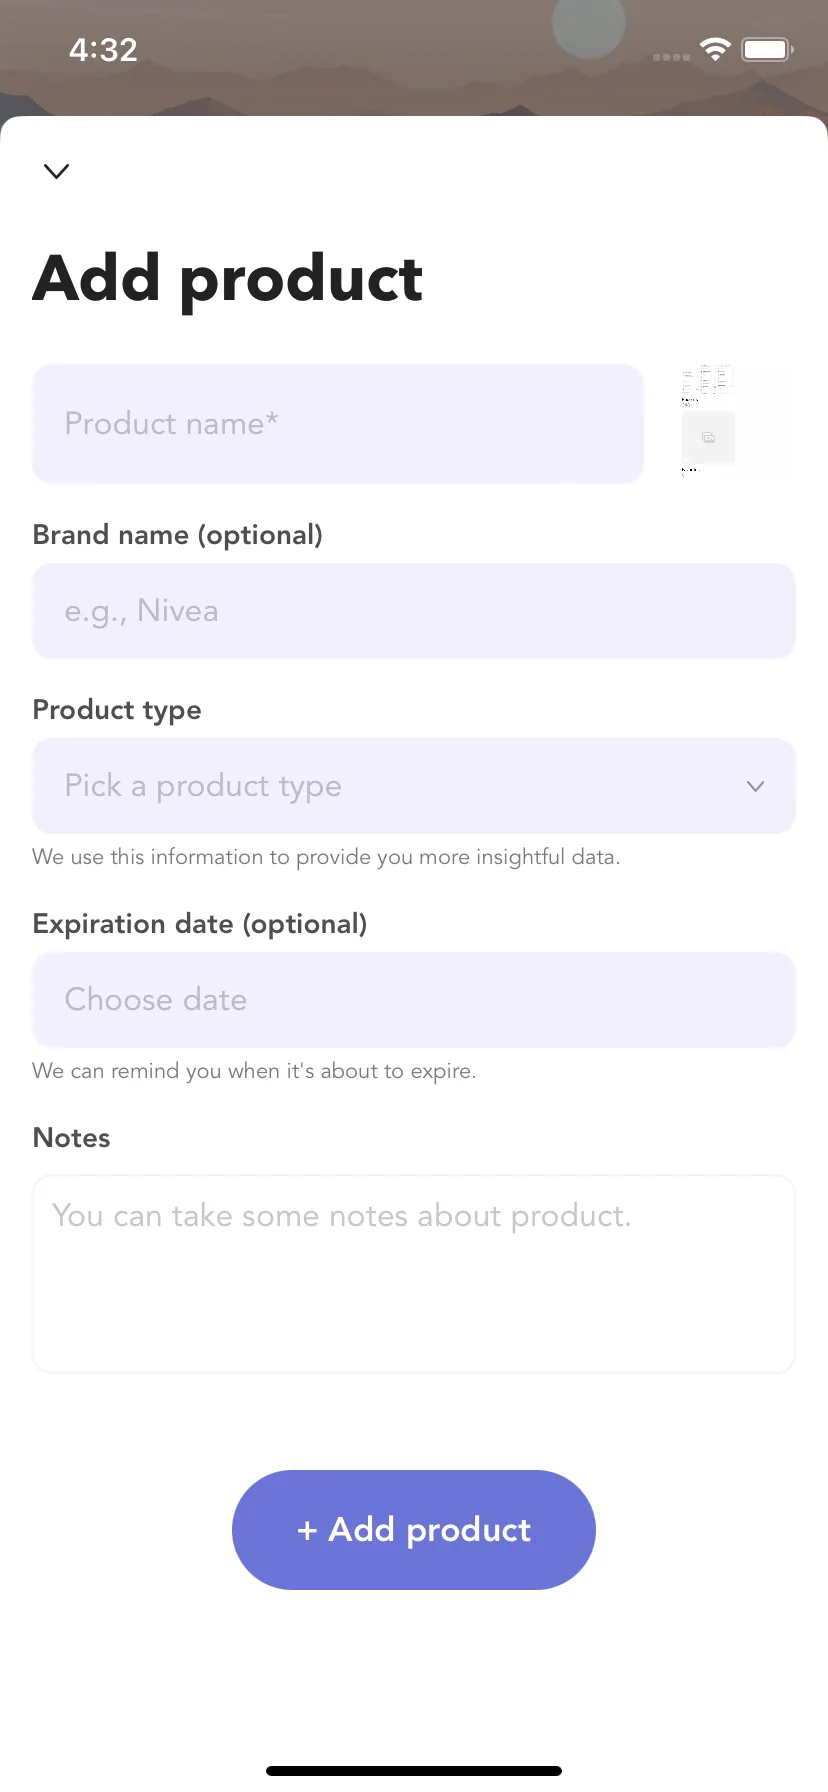Click into the Notes text area
The image size is (828, 1792).
pyautogui.click(x=414, y=1274)
